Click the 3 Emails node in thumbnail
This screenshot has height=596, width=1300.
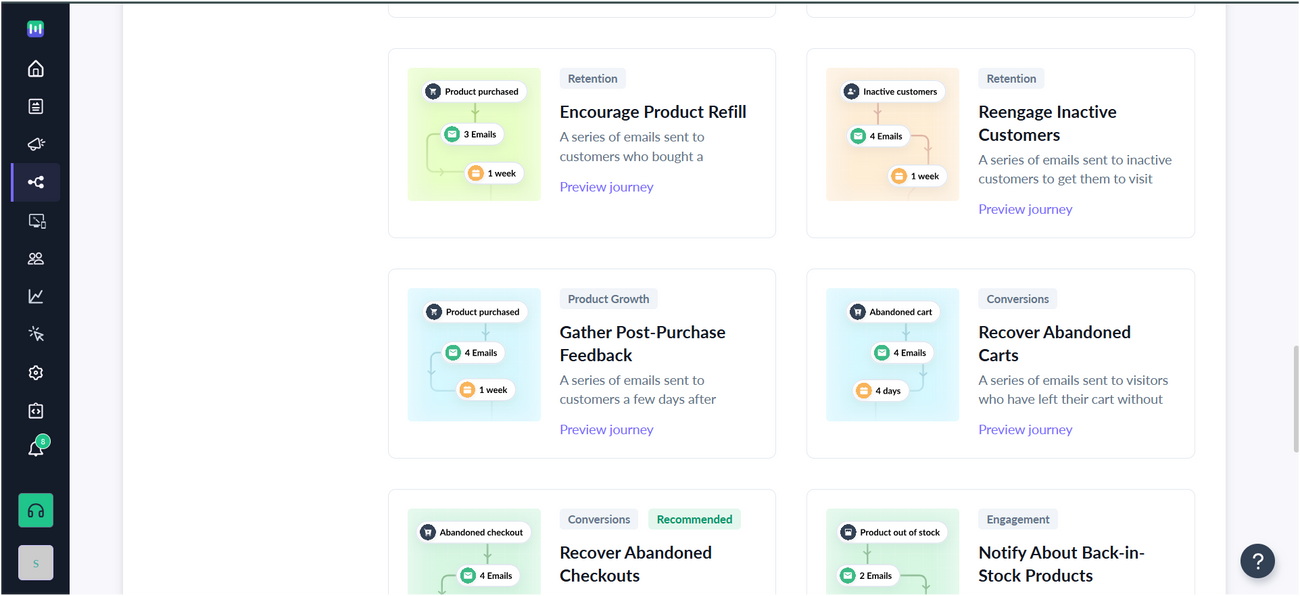pos(472,134)
